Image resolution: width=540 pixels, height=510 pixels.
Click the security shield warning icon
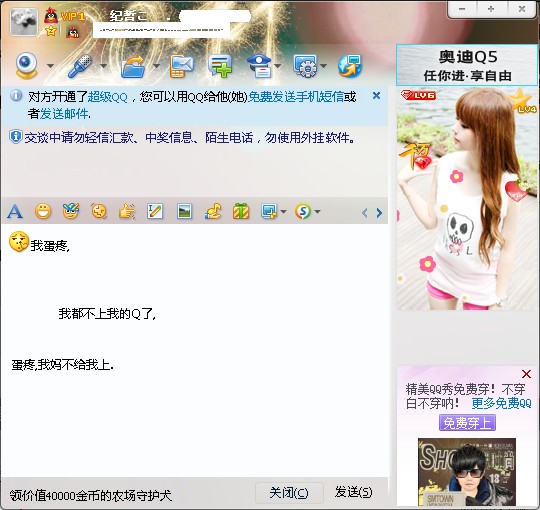coord(15,137)
